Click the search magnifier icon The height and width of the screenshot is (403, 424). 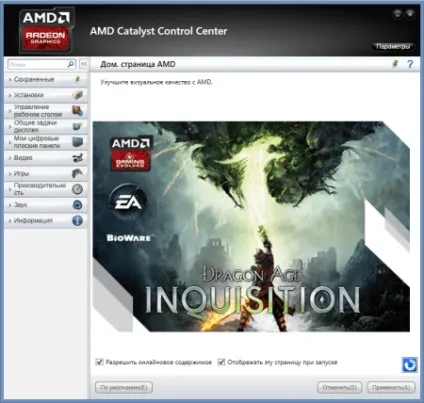click(x=71, y=64)
